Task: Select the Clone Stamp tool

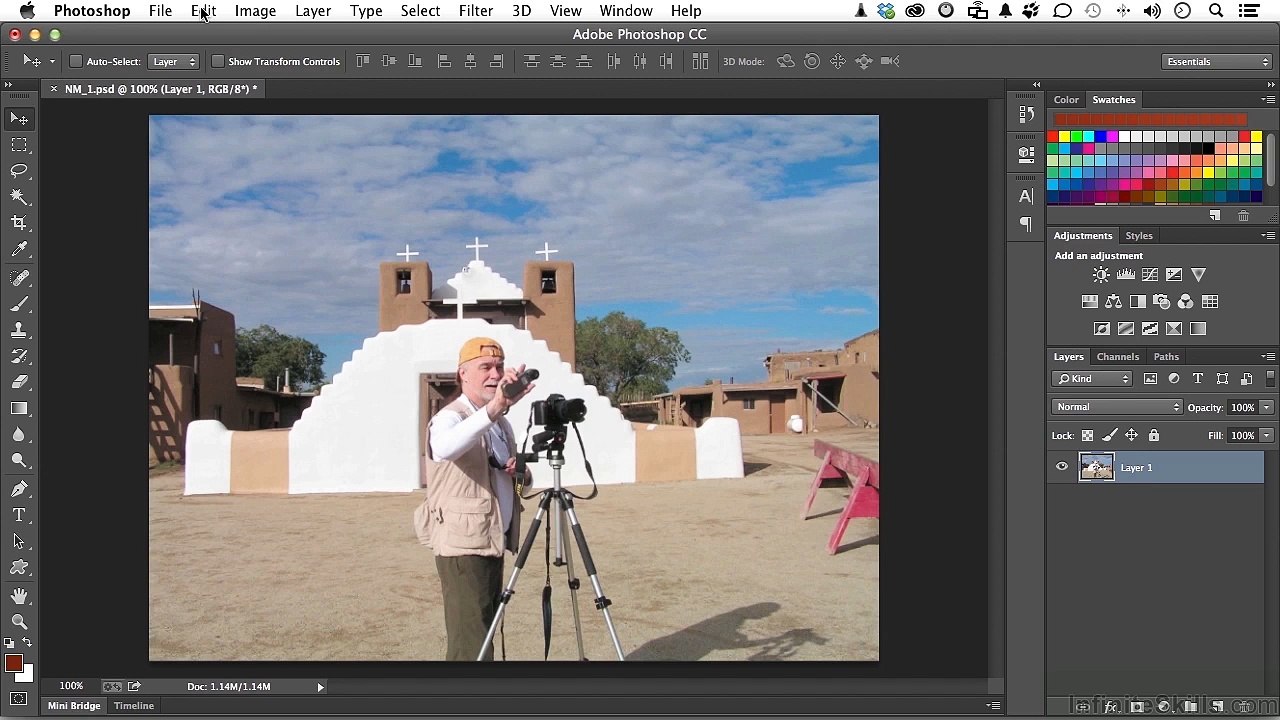Action: click(19, 330)
